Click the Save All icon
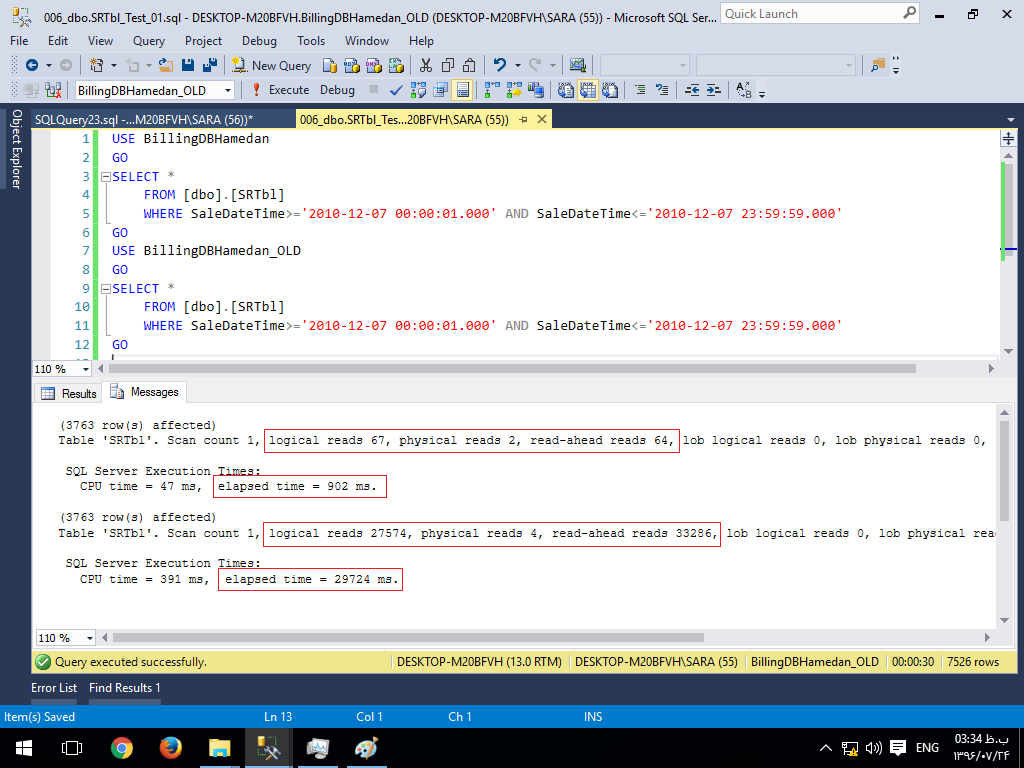 (x=210, y=65)
